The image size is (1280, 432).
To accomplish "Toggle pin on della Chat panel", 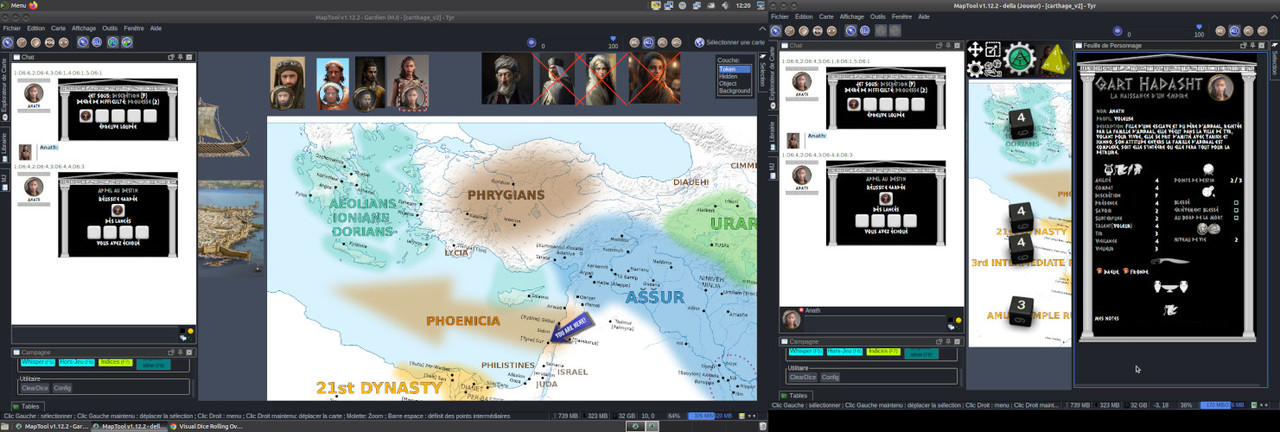I will (946, 46).
